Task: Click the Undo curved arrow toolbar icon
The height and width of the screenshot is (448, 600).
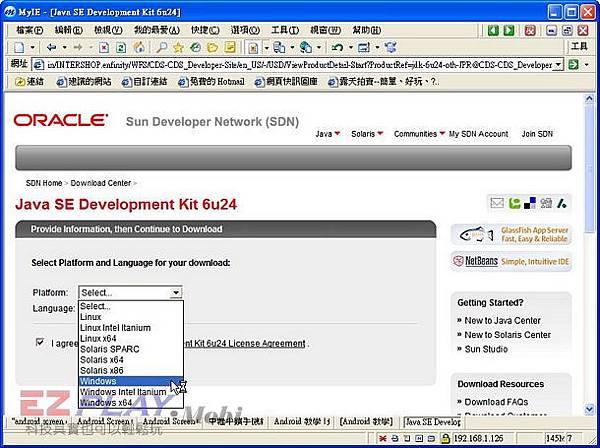Action: click(x=337, y=47)
